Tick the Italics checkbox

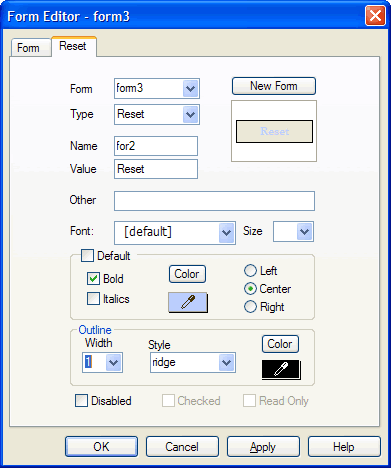93,299
